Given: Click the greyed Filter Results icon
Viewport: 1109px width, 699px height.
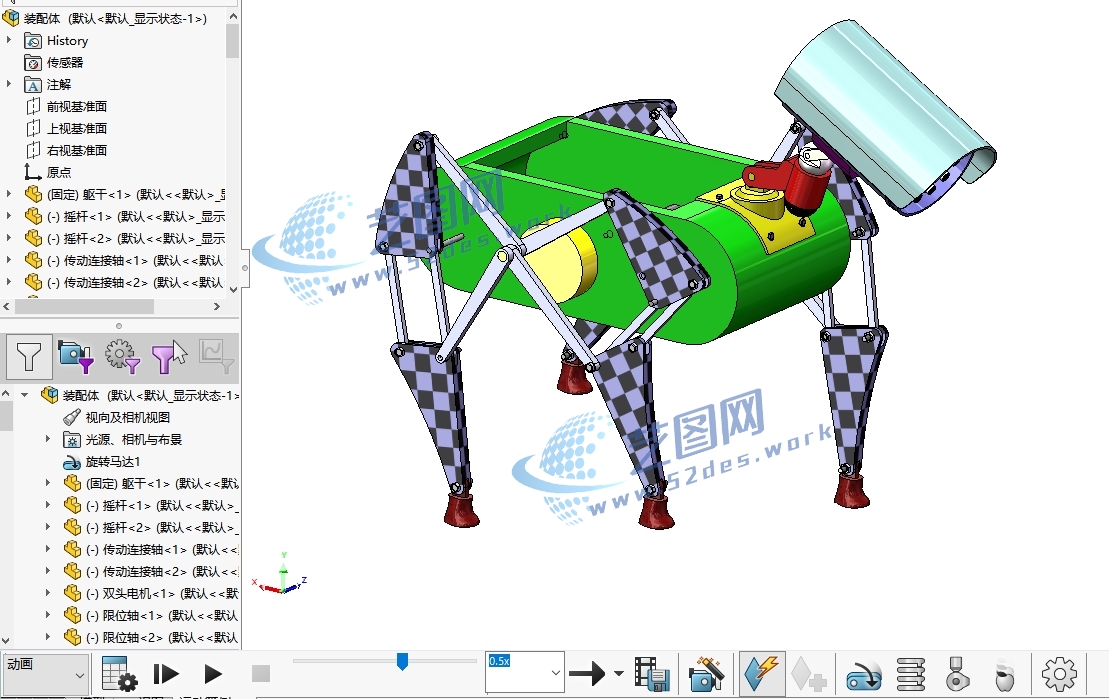Looking at the screenshot, I should click(x=216, y=357).
